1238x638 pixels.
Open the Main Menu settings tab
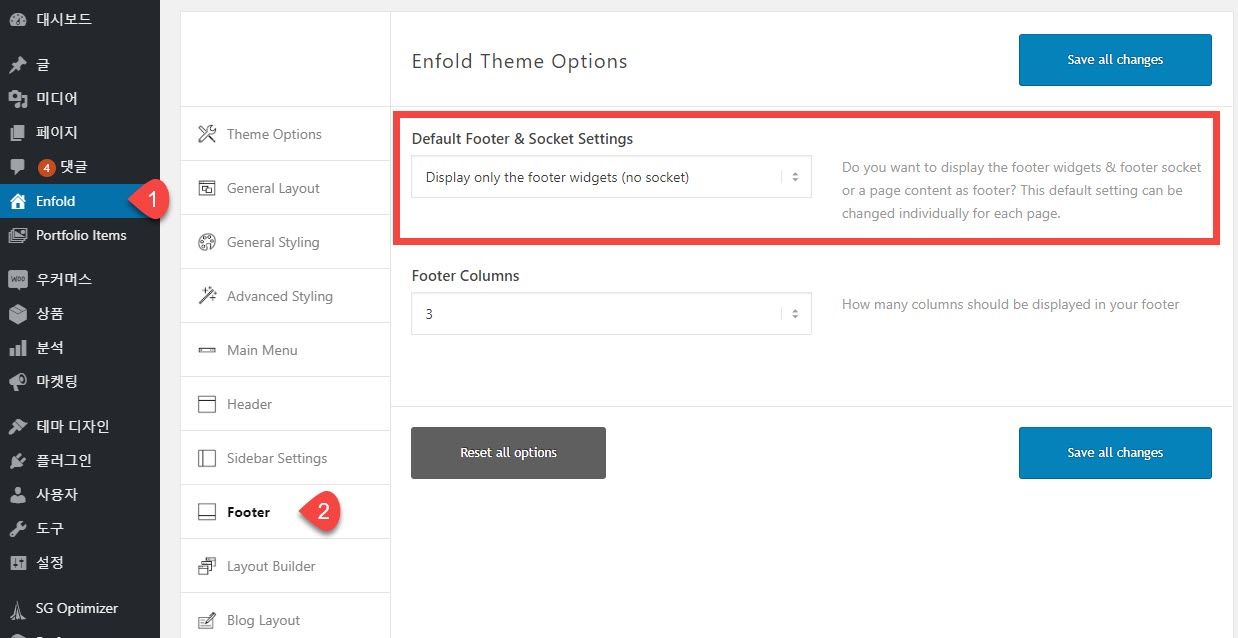point(285,350)
